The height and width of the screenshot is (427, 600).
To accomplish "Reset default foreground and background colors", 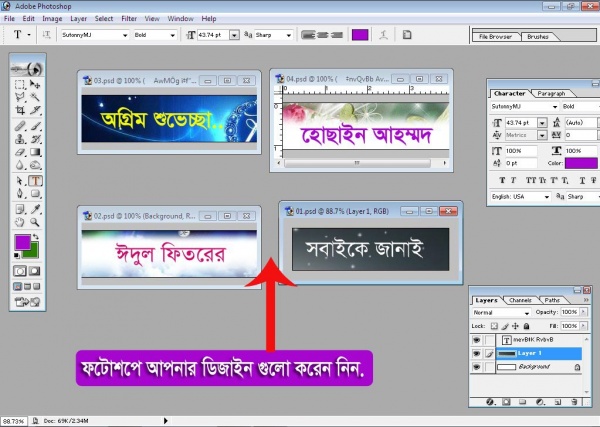I will pyautogui.click(x=17, y=255).
